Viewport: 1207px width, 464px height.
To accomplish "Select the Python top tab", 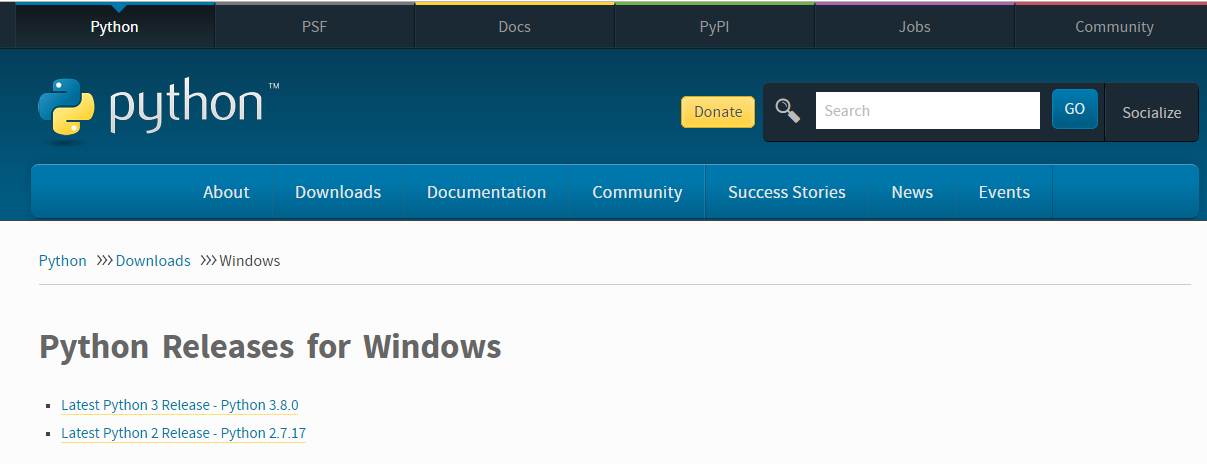I will click(x=114, y=26).
